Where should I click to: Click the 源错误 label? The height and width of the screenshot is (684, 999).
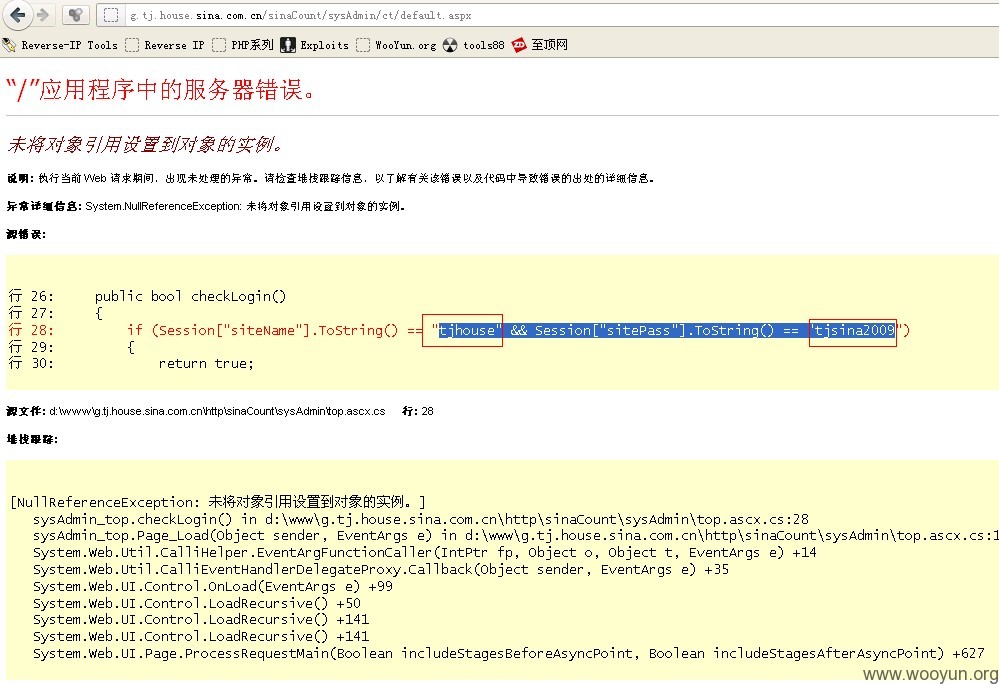point(26,234)
